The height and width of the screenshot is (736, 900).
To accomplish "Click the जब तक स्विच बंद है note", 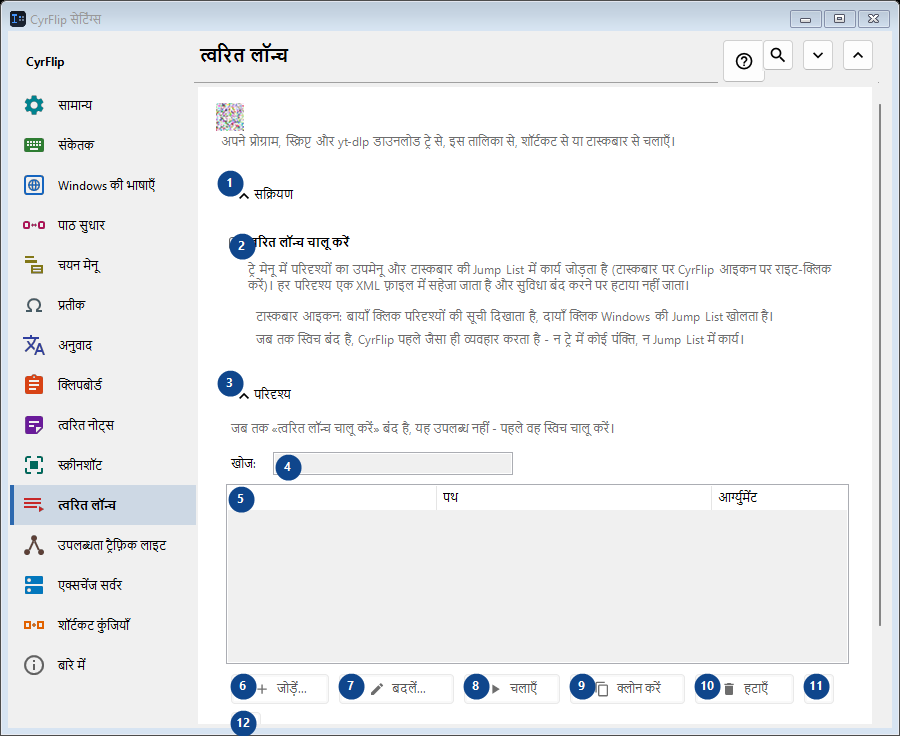I will click(500, 339).
